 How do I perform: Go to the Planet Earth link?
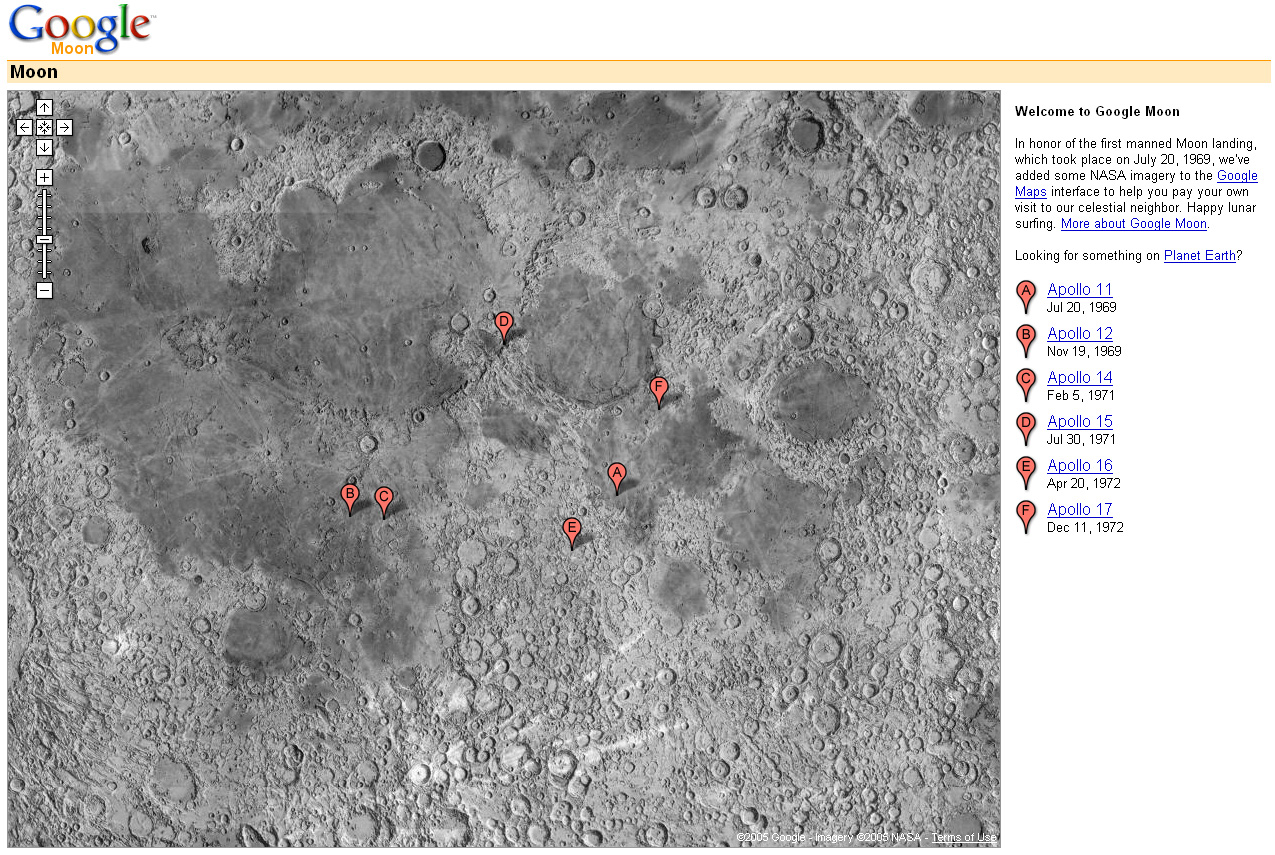[1199, 256]
